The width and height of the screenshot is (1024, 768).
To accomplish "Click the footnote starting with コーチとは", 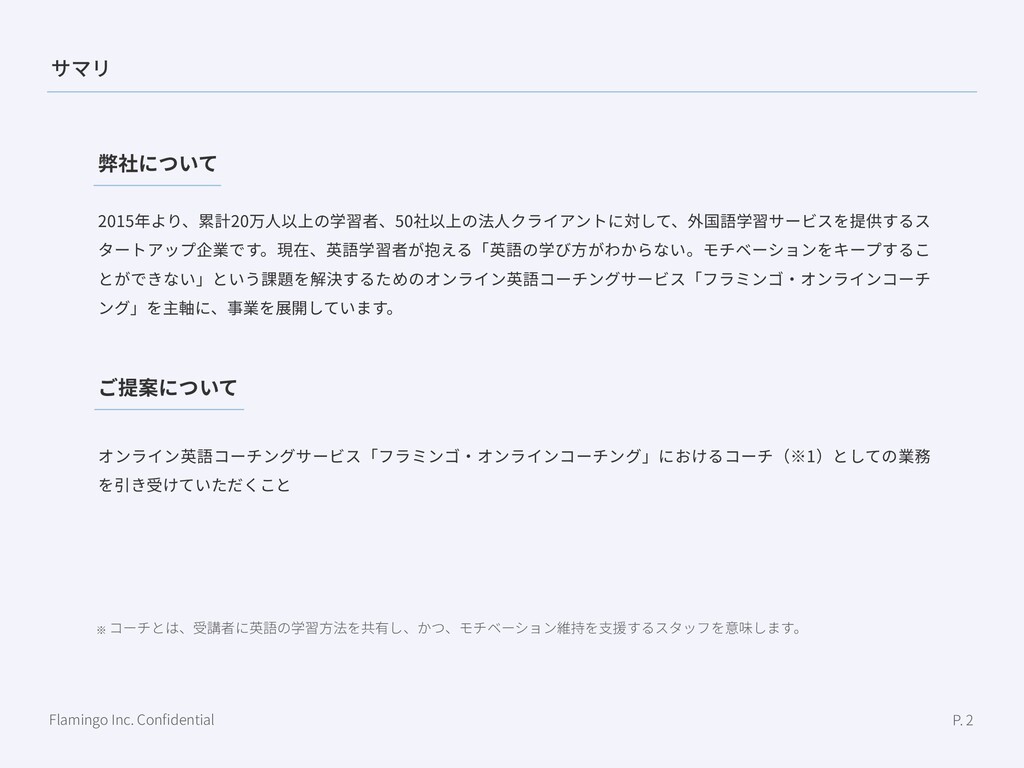I will (x=455, y=628).
